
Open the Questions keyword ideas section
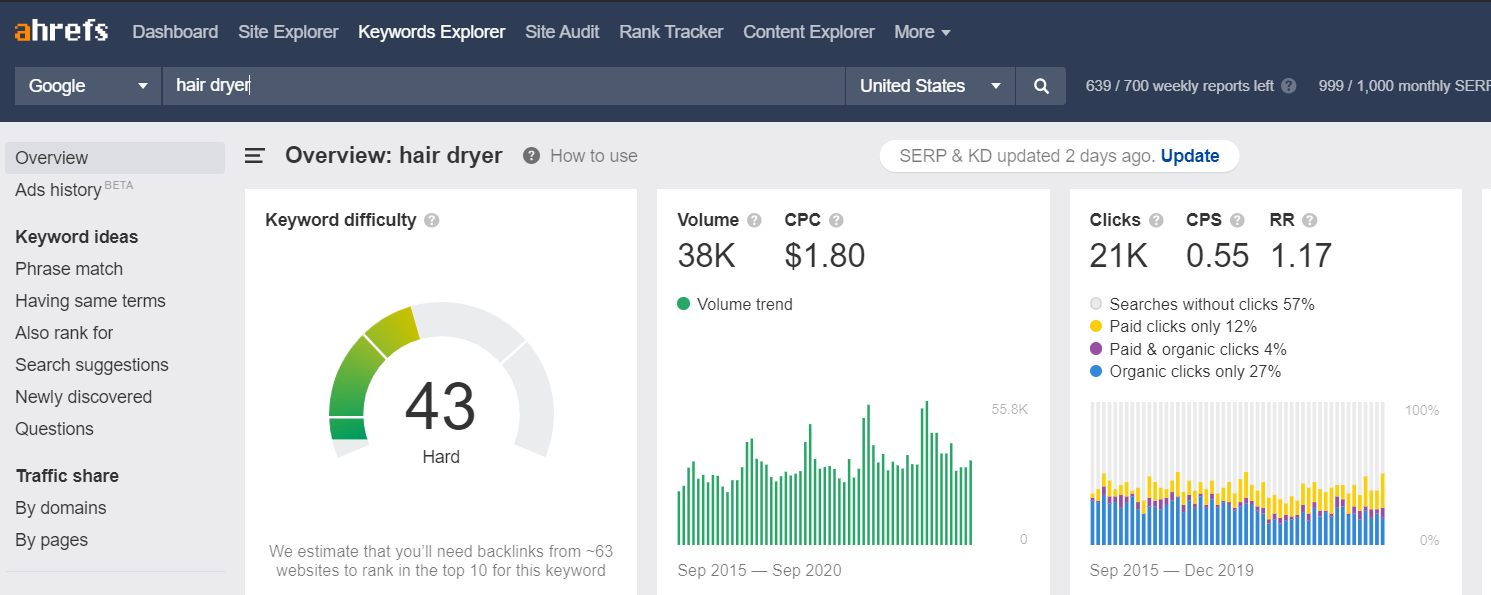54,428
